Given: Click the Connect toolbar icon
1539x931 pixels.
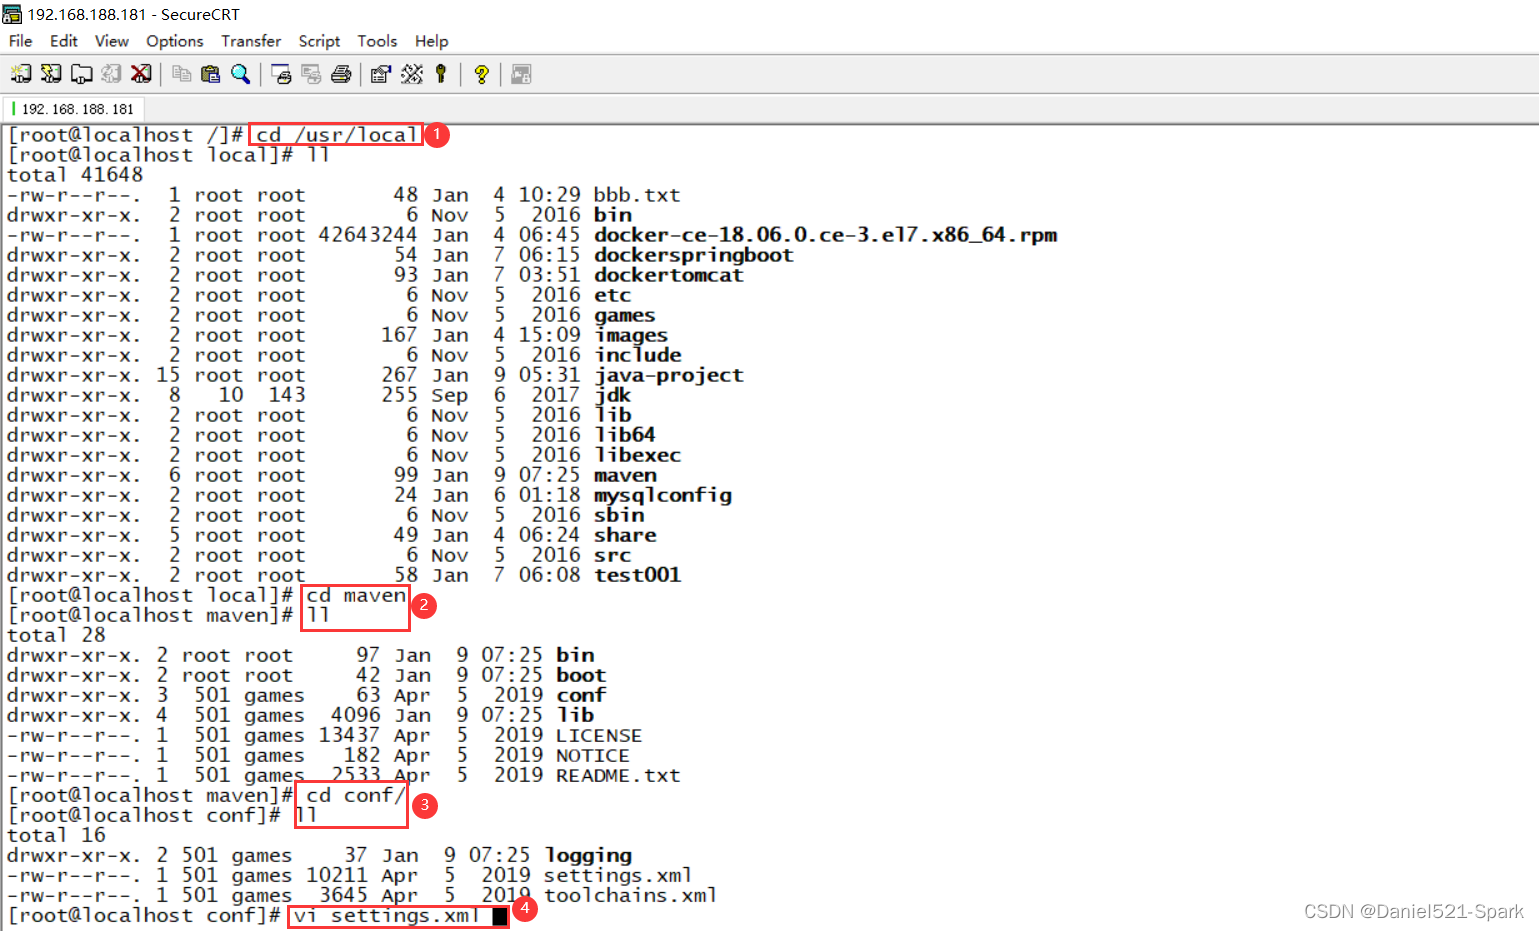Looking at the screenshot, I should pyautogui.click(x=21, y=74).
